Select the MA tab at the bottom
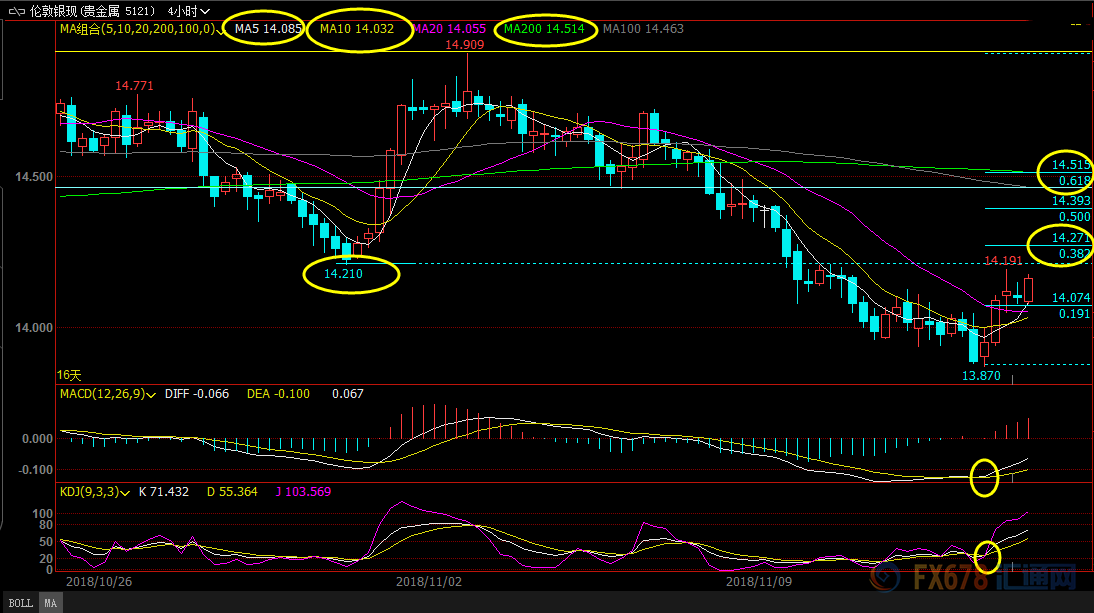This screenshot has width=1094, height=613. pos(51,603)
